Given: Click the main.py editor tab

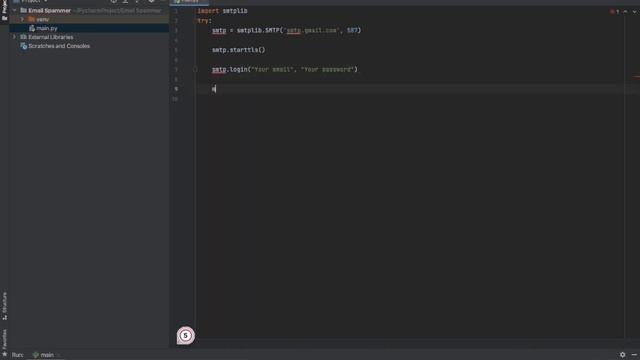Looking at the screenshot, I should pyautogui.click(x=189, y=2).
